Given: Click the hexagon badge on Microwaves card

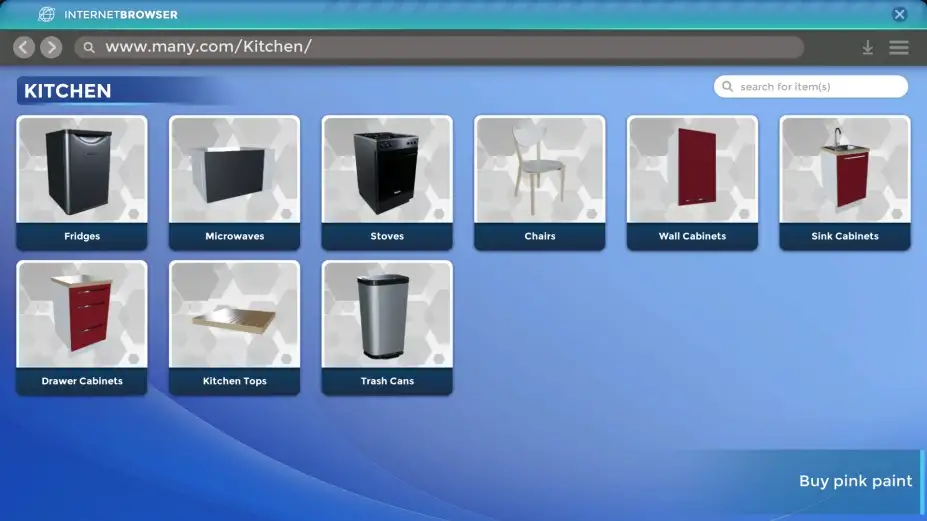Looking at the screenshot, I should tap(287, 213).
